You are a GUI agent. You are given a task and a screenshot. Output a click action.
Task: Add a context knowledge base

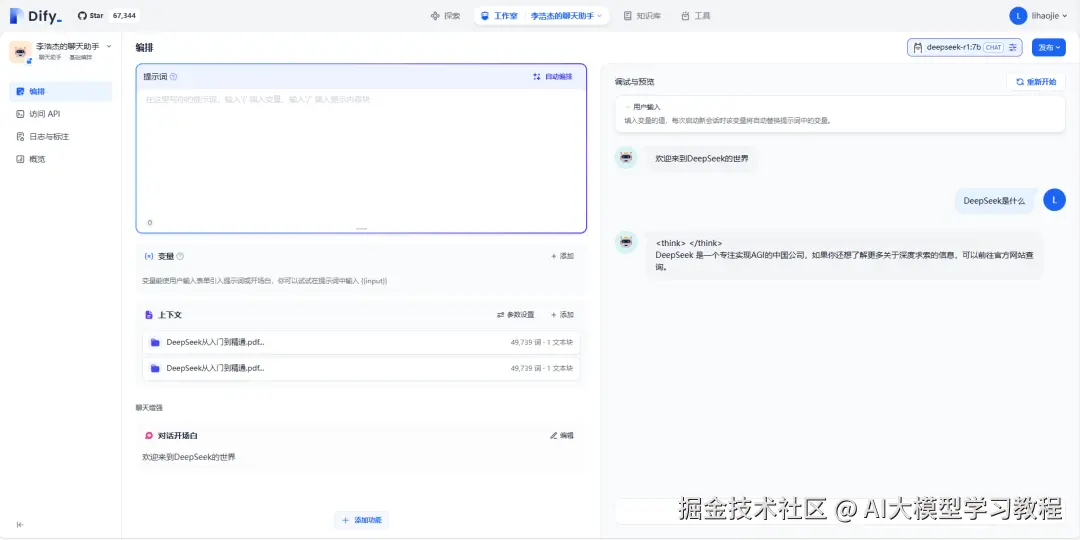(x=563, y=315)
